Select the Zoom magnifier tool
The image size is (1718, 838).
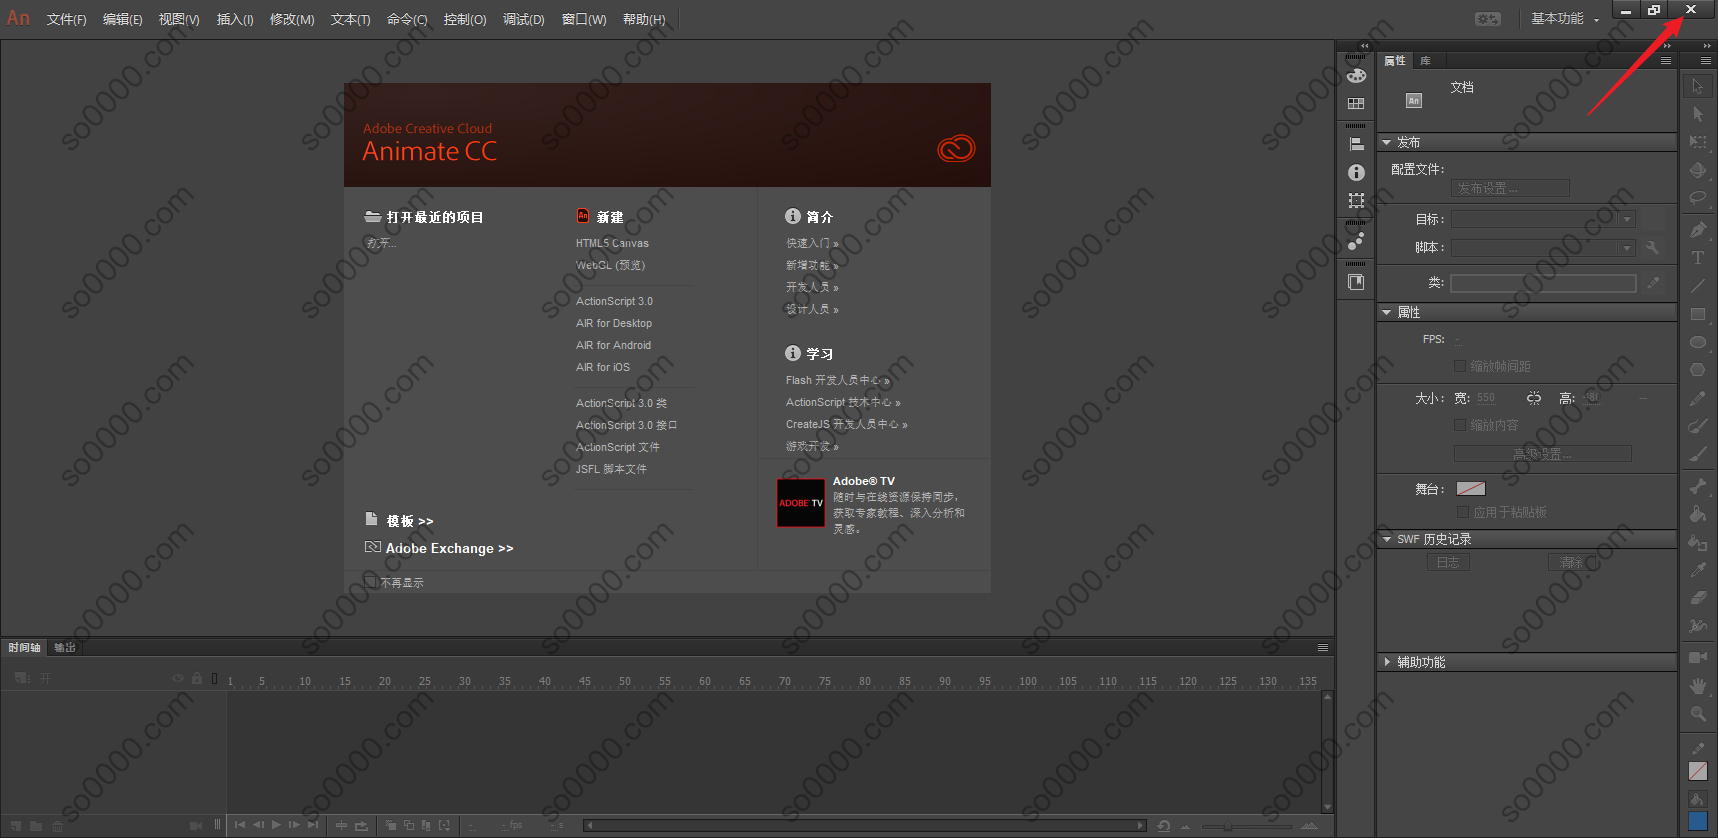[x=1697, y=713]
